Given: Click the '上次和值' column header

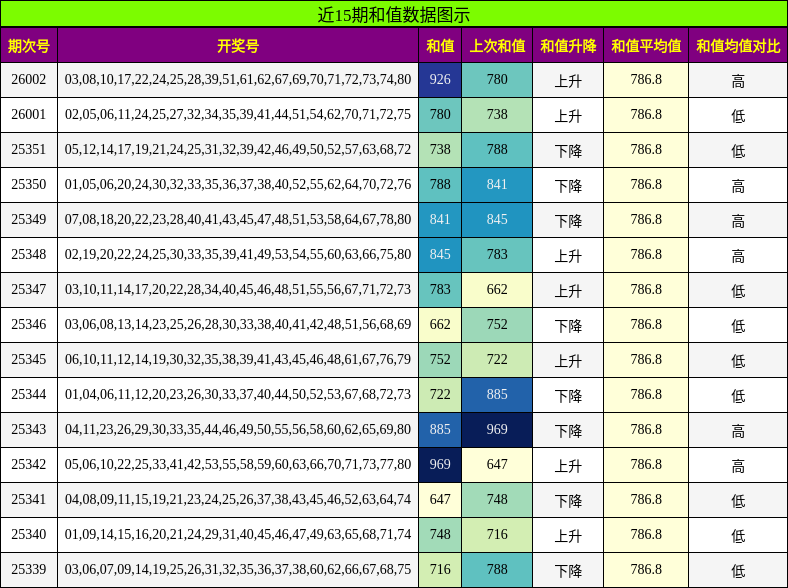Looking at the screenshot, I should tap(497, 46).
